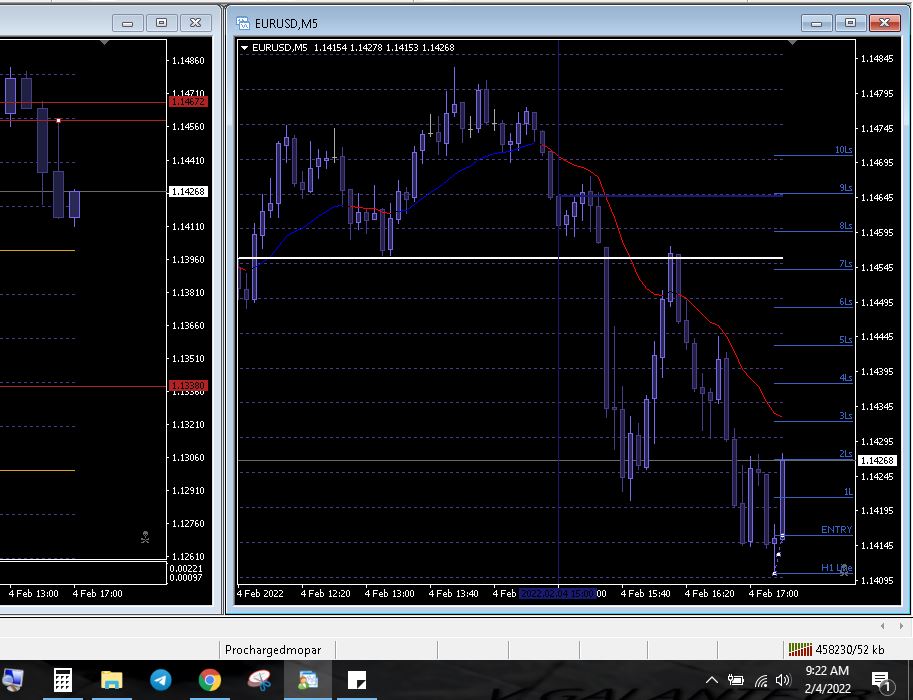Image resolution: width=913 pixels, height=700 pixels.
Task: Show hidden system tray icons
Action: pyautogui.click(x=711, y=680)
